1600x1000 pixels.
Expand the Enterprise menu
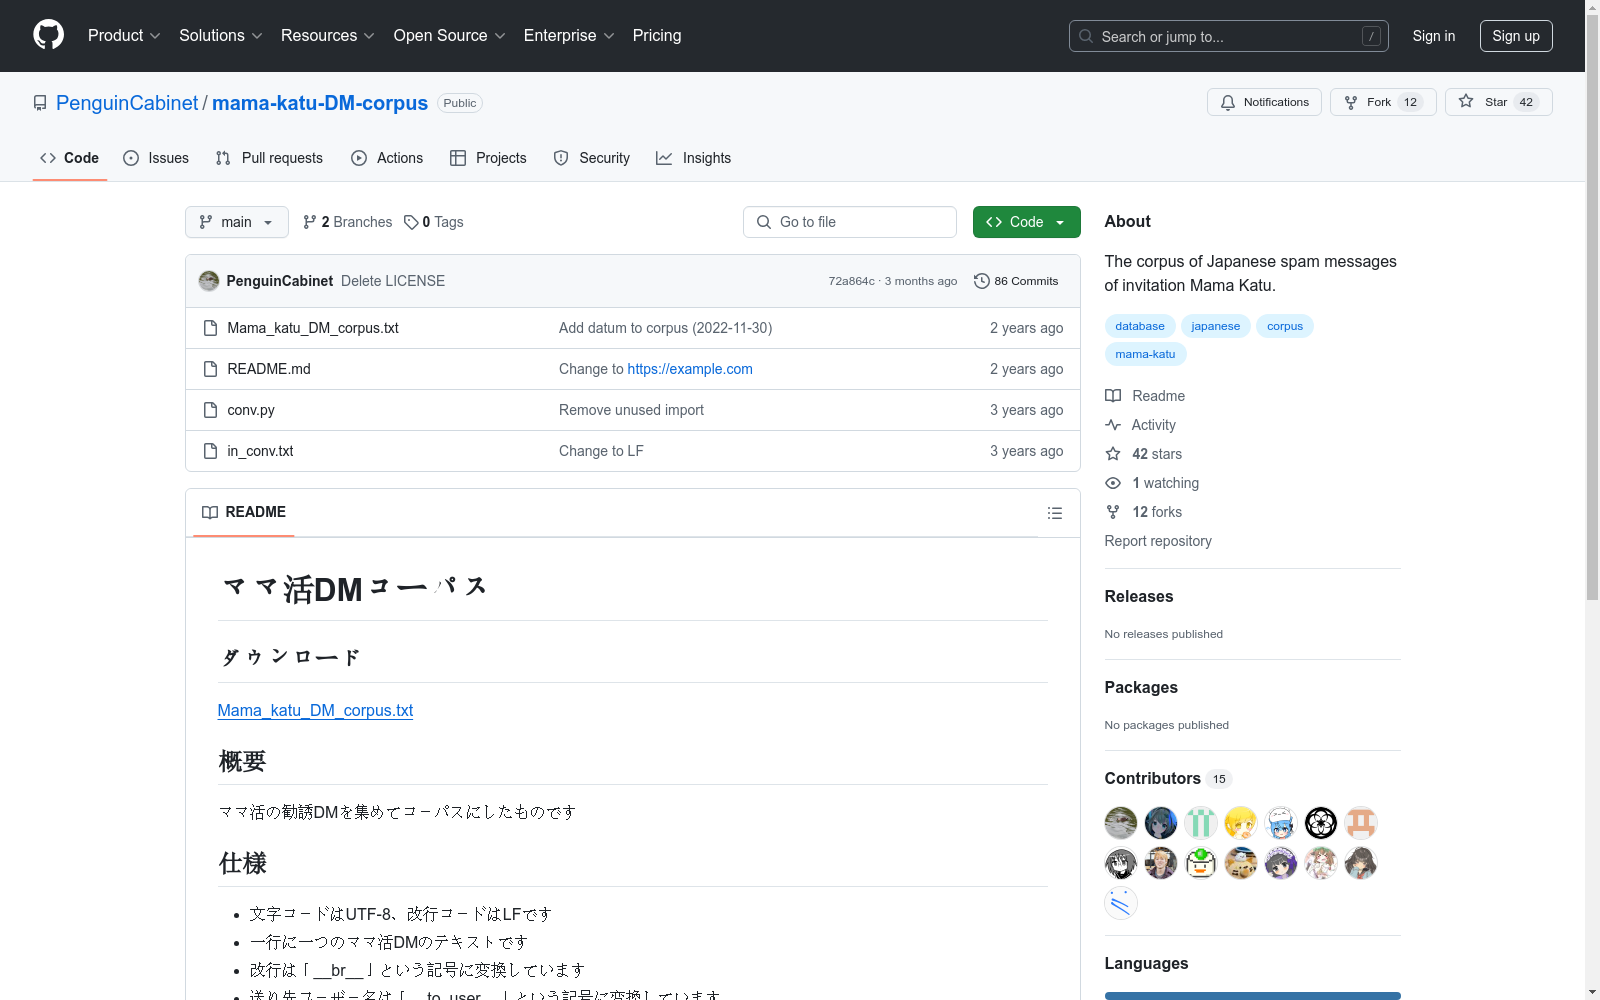[569, 35]
